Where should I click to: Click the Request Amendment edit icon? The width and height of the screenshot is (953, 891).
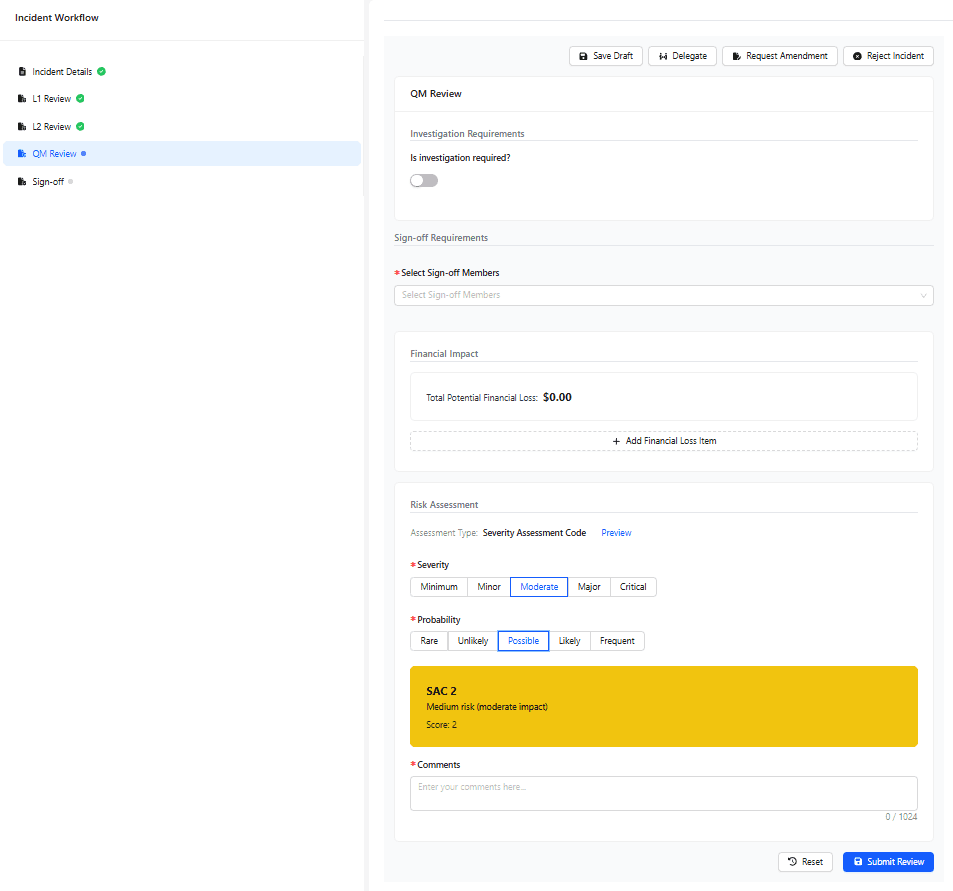click(x=737, y=56)
